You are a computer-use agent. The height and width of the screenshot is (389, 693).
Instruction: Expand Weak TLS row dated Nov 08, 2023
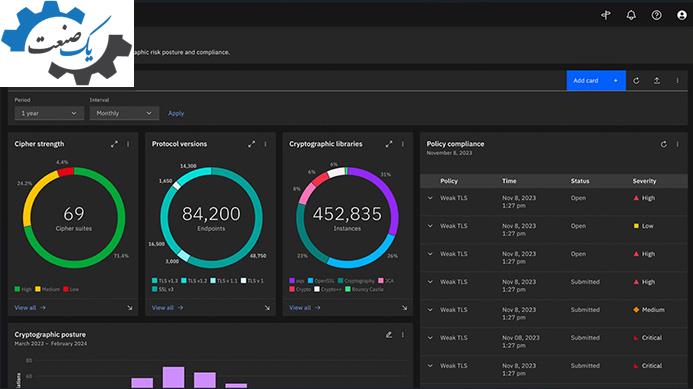[430, 338]
